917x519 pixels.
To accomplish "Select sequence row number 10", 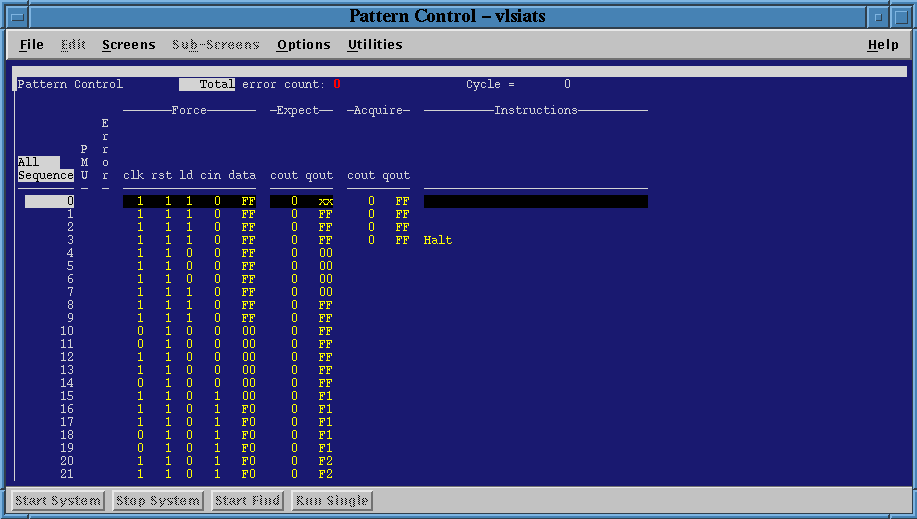I will click(x=67, y=331).
